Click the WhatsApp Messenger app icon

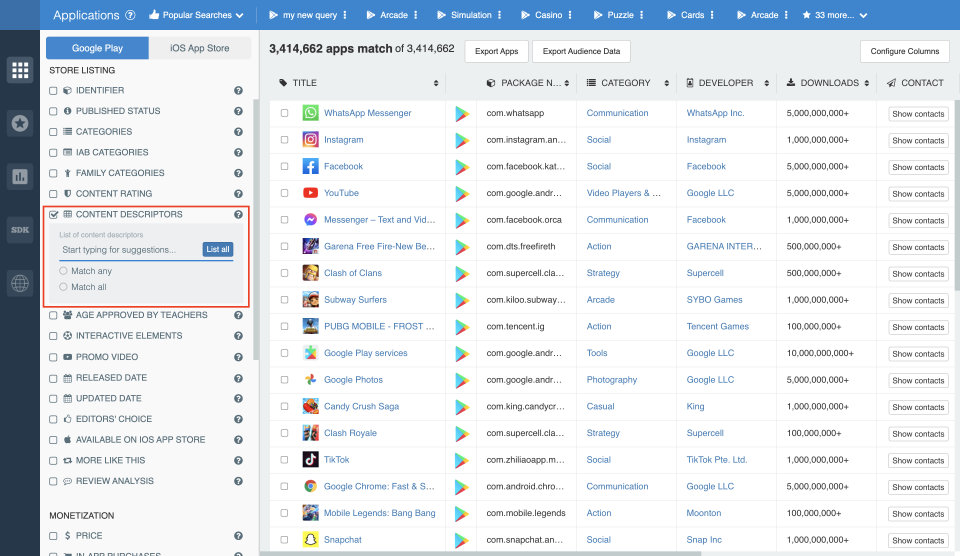point(310,113)
